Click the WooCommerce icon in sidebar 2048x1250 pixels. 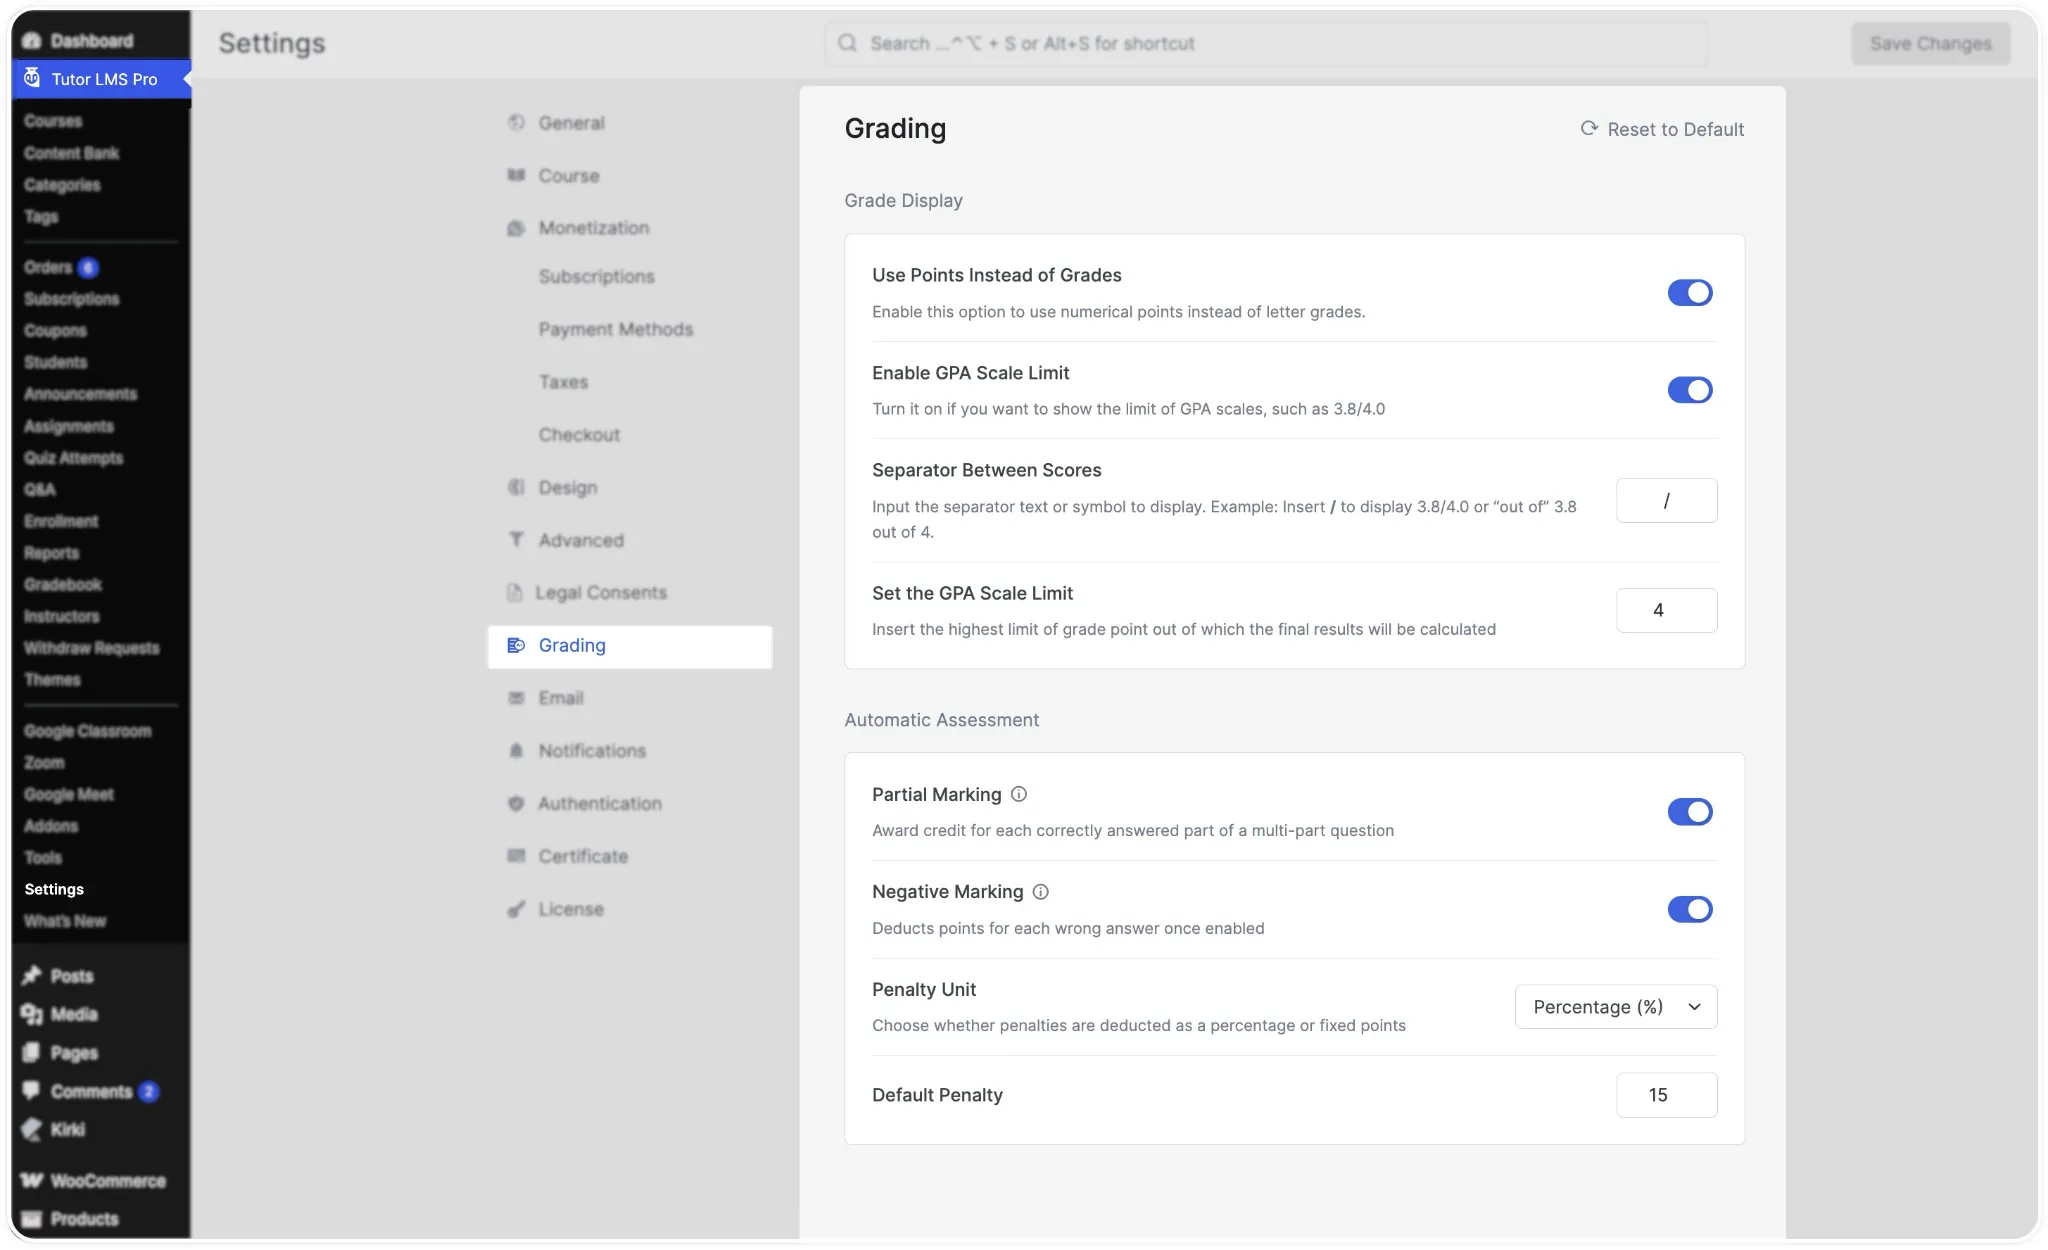(32, 1180)
